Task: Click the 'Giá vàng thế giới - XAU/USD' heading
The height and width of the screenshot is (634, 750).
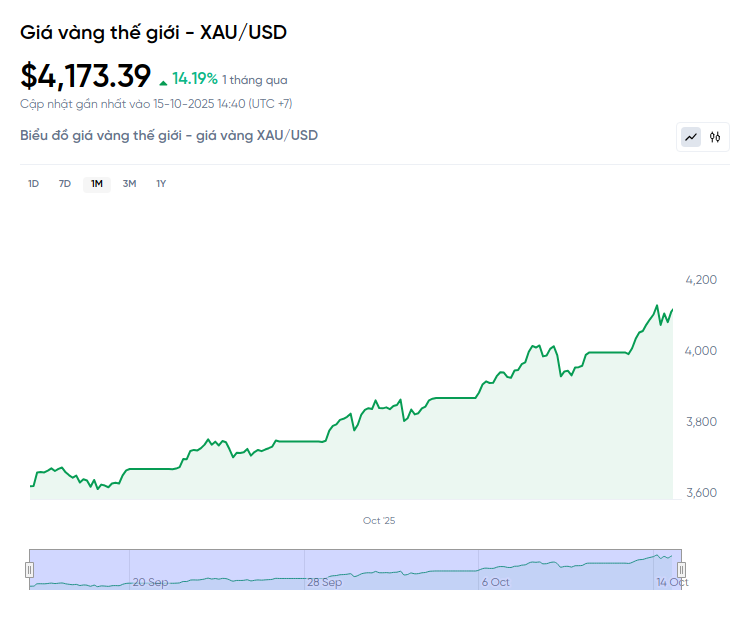Action: [153, 32]
